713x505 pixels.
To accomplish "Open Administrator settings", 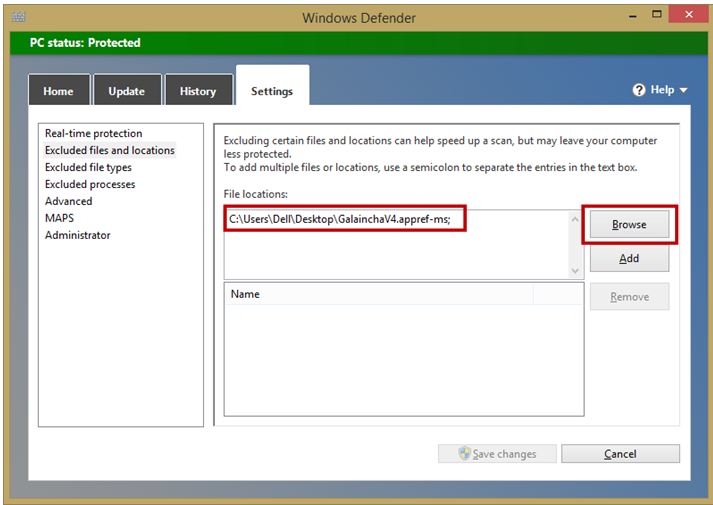I will (x=77, y=235).
